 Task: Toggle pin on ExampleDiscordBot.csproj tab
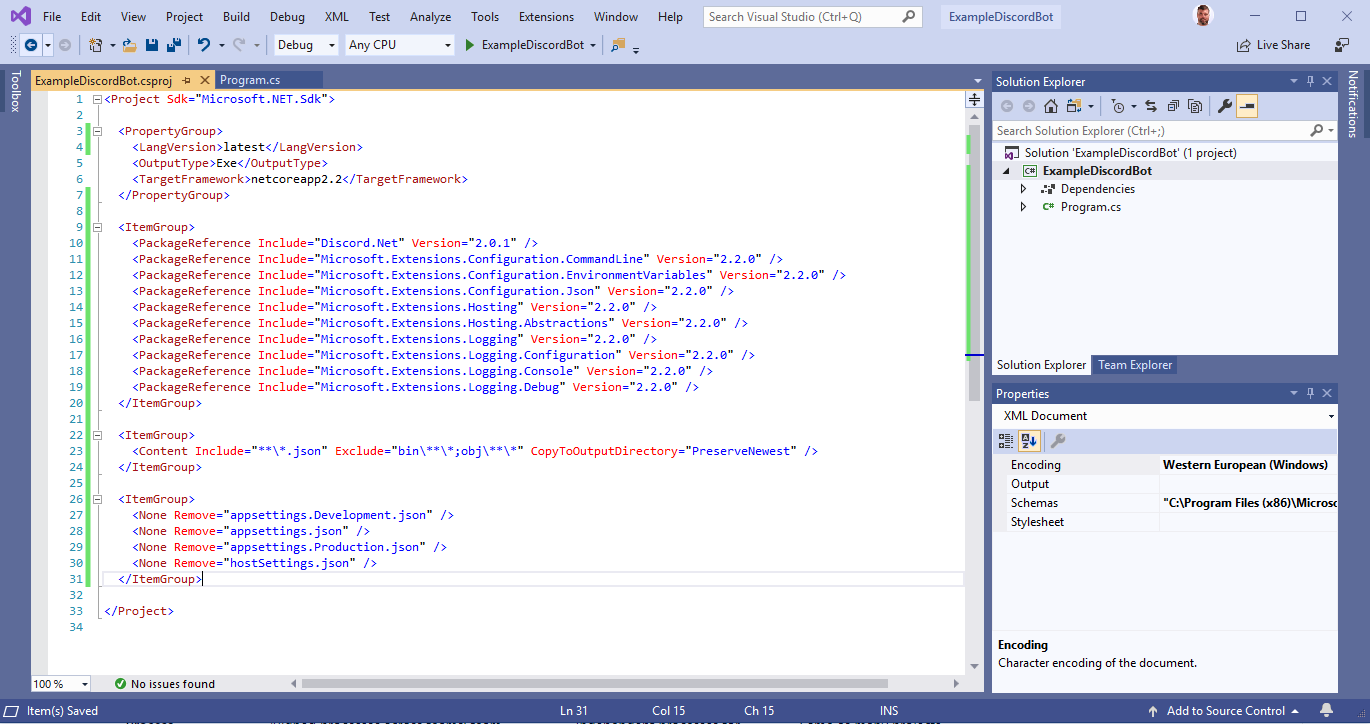(x=186, y=80)
